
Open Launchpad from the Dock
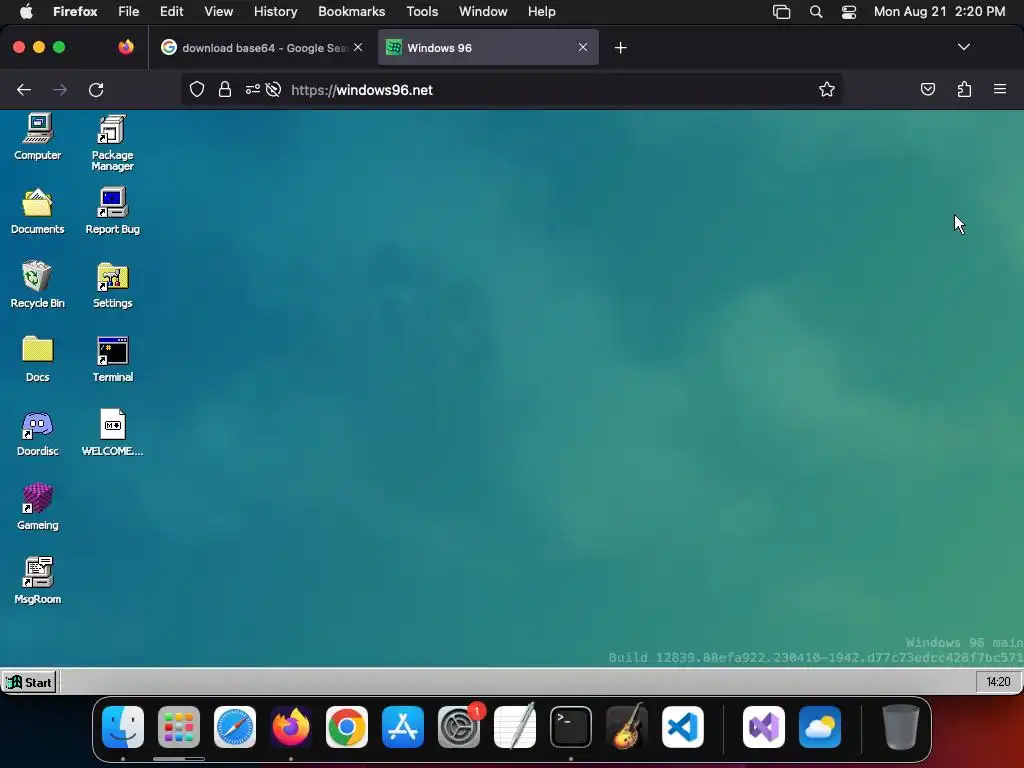179,727
